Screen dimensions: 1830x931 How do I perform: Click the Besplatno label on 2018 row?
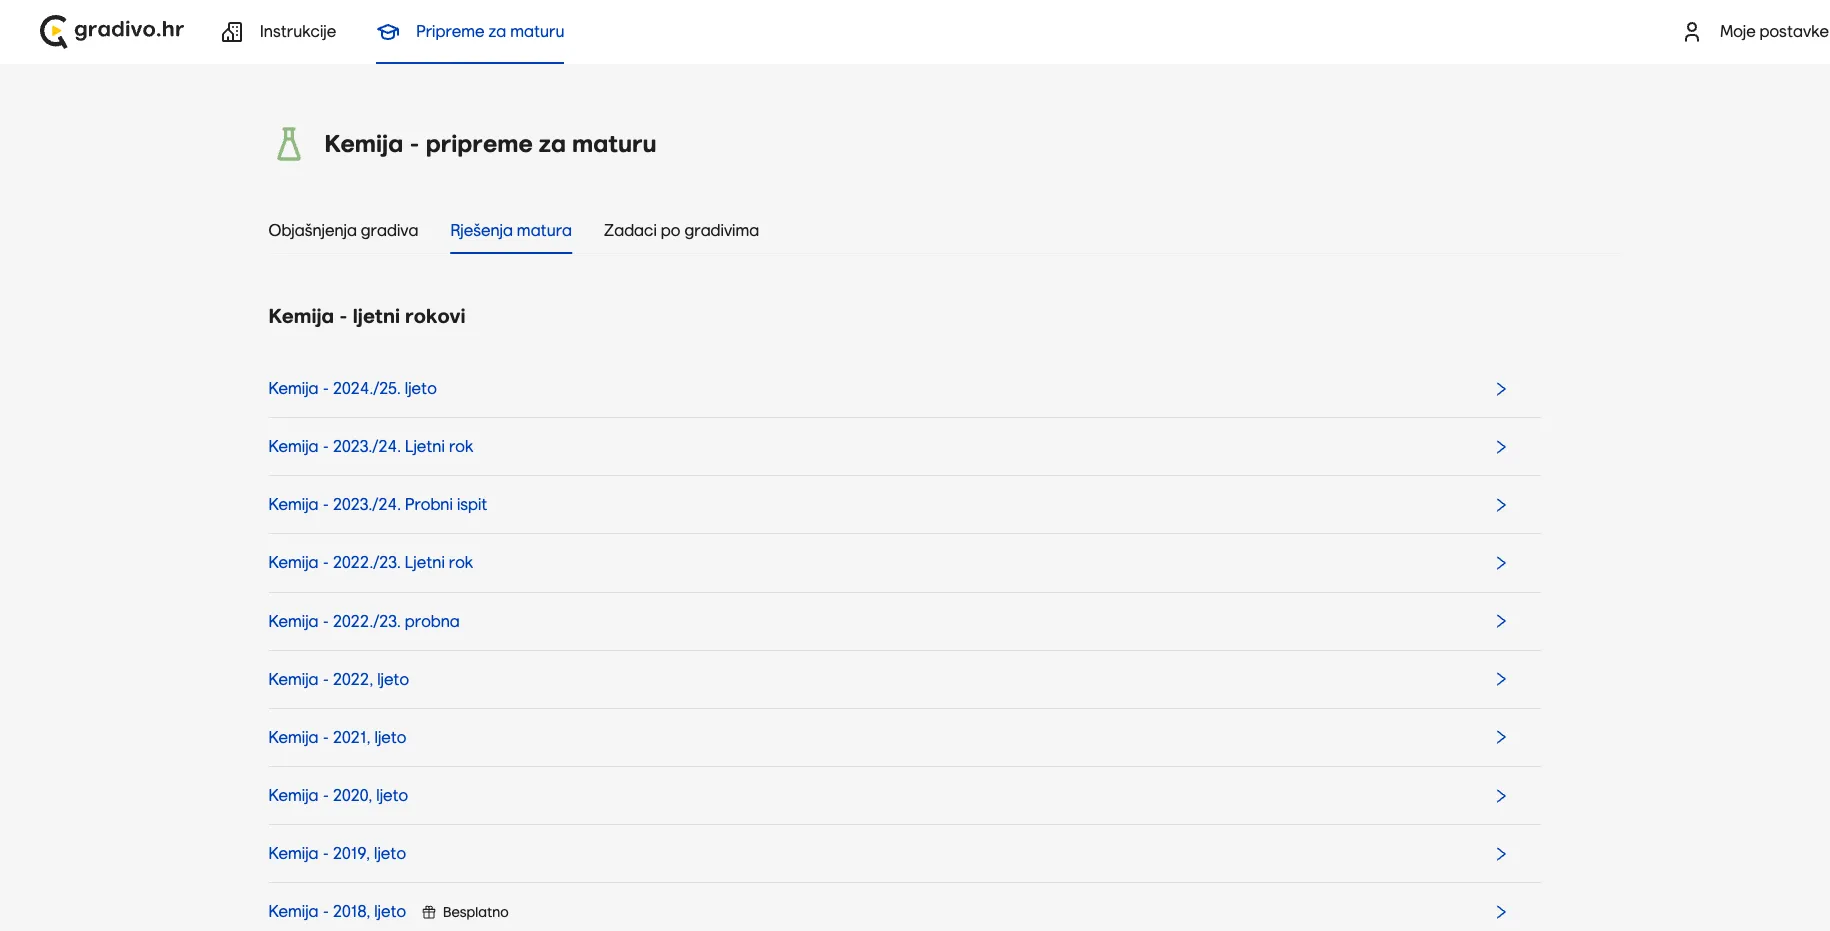pyautogui.click(x=475, y=912)
